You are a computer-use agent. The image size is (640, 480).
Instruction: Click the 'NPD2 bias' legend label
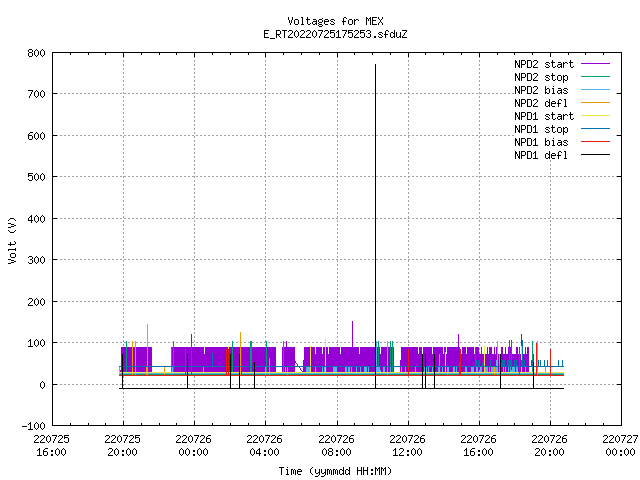tap(541, 90)
